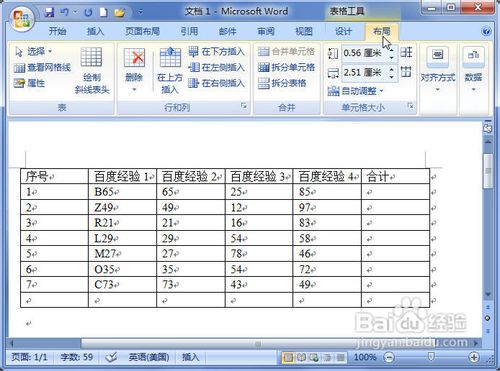
Task: Open zoom dialog via 100%
Action: click(365, 357)
